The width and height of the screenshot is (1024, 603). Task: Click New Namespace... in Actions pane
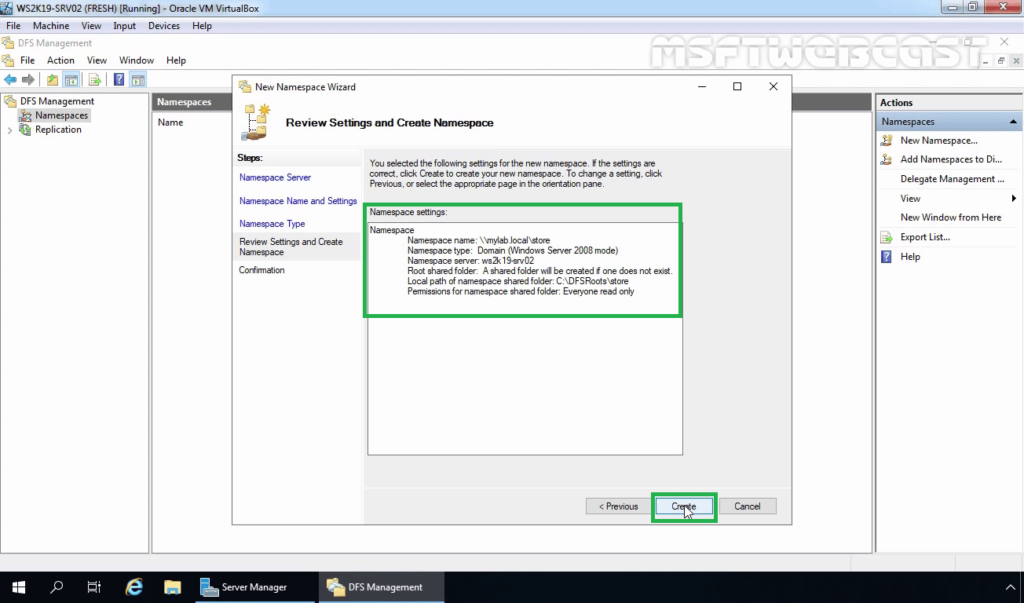[938, 140]
